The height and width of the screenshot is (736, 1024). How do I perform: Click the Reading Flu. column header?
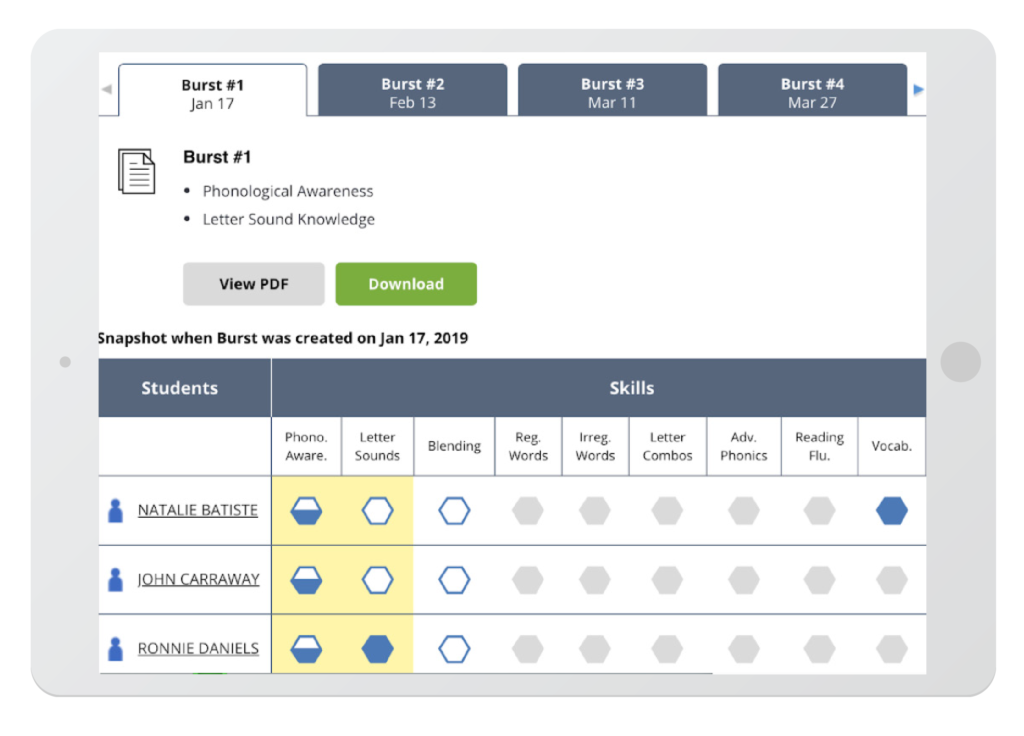pyautogui.click(x=819, y=446)
